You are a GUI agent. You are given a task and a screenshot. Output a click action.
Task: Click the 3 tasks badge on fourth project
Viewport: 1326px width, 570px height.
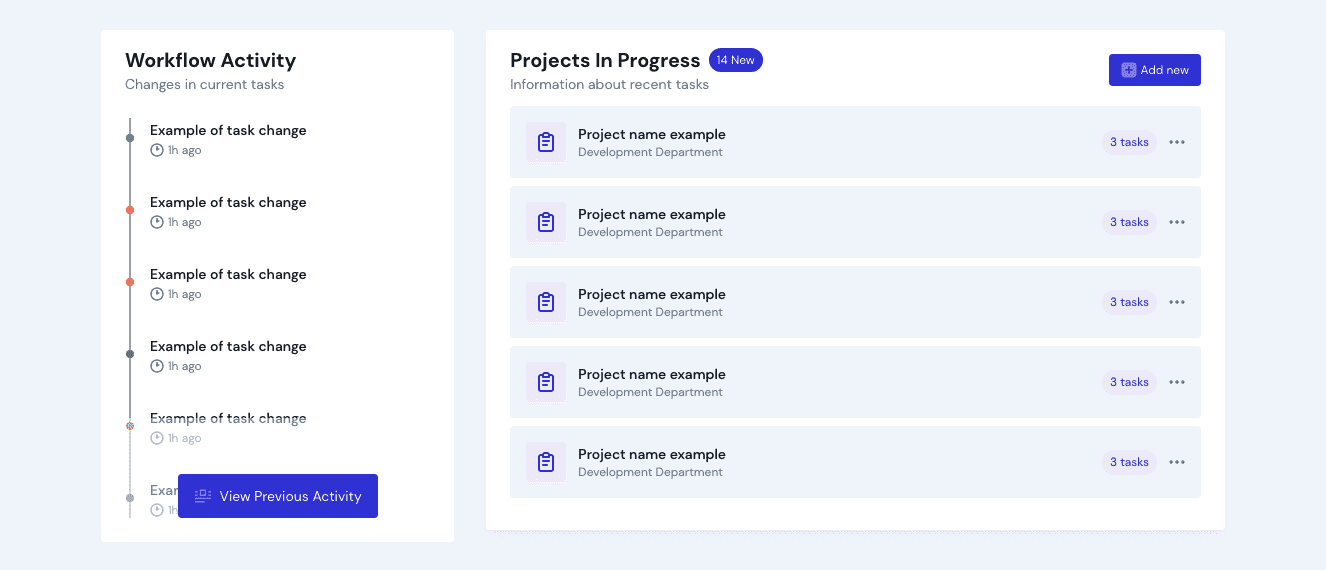[x=1129, y=382]
